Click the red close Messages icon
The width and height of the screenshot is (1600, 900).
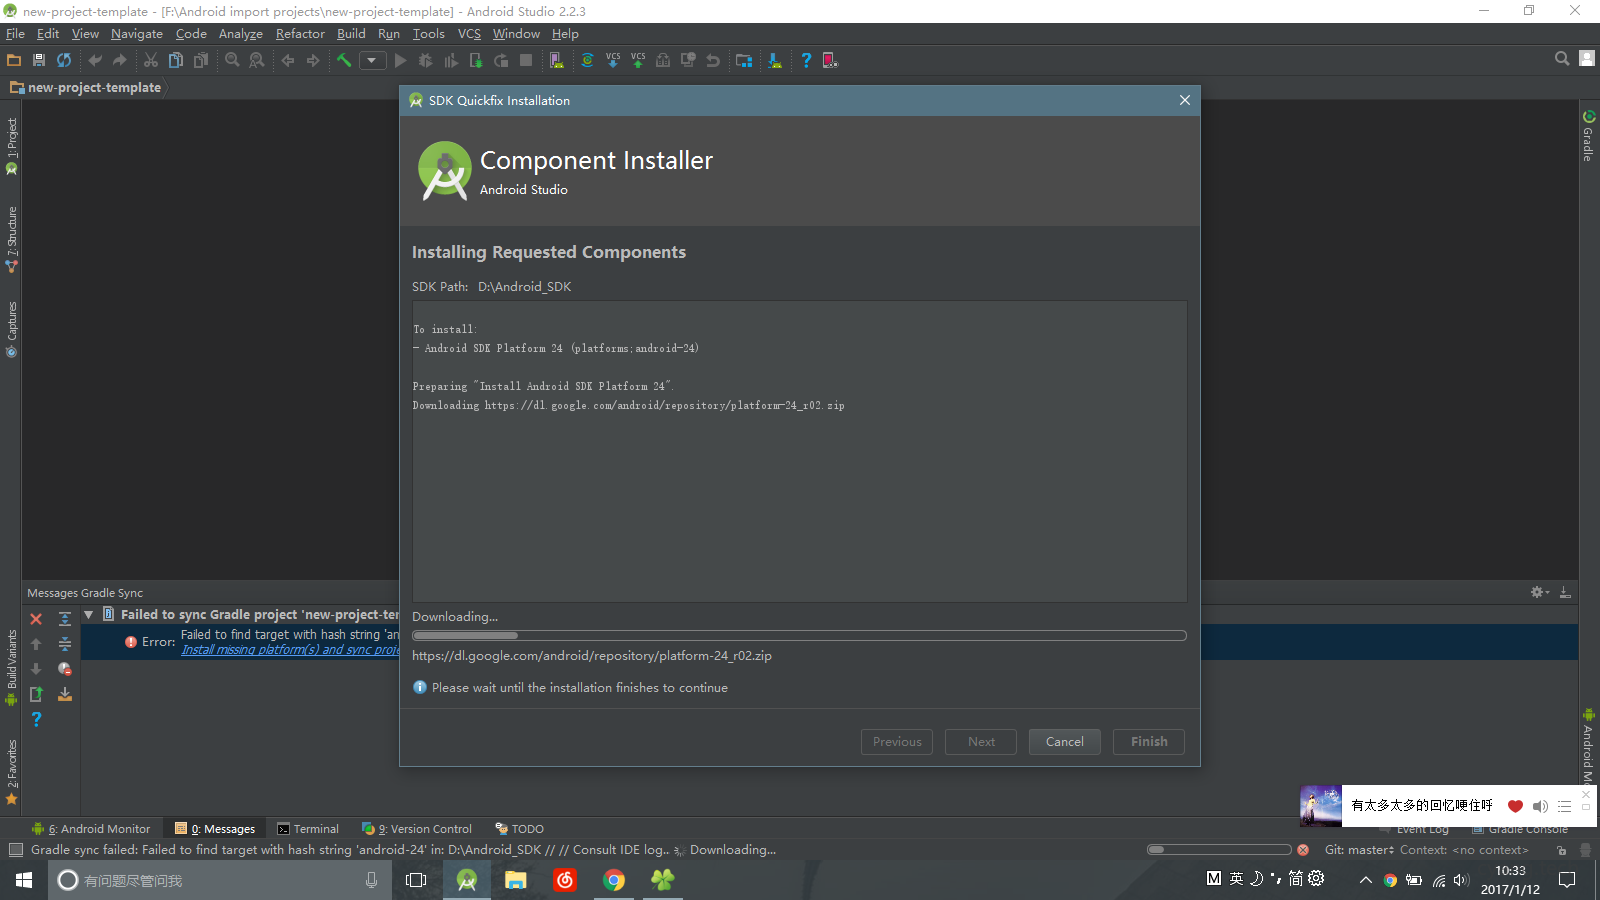36,619
